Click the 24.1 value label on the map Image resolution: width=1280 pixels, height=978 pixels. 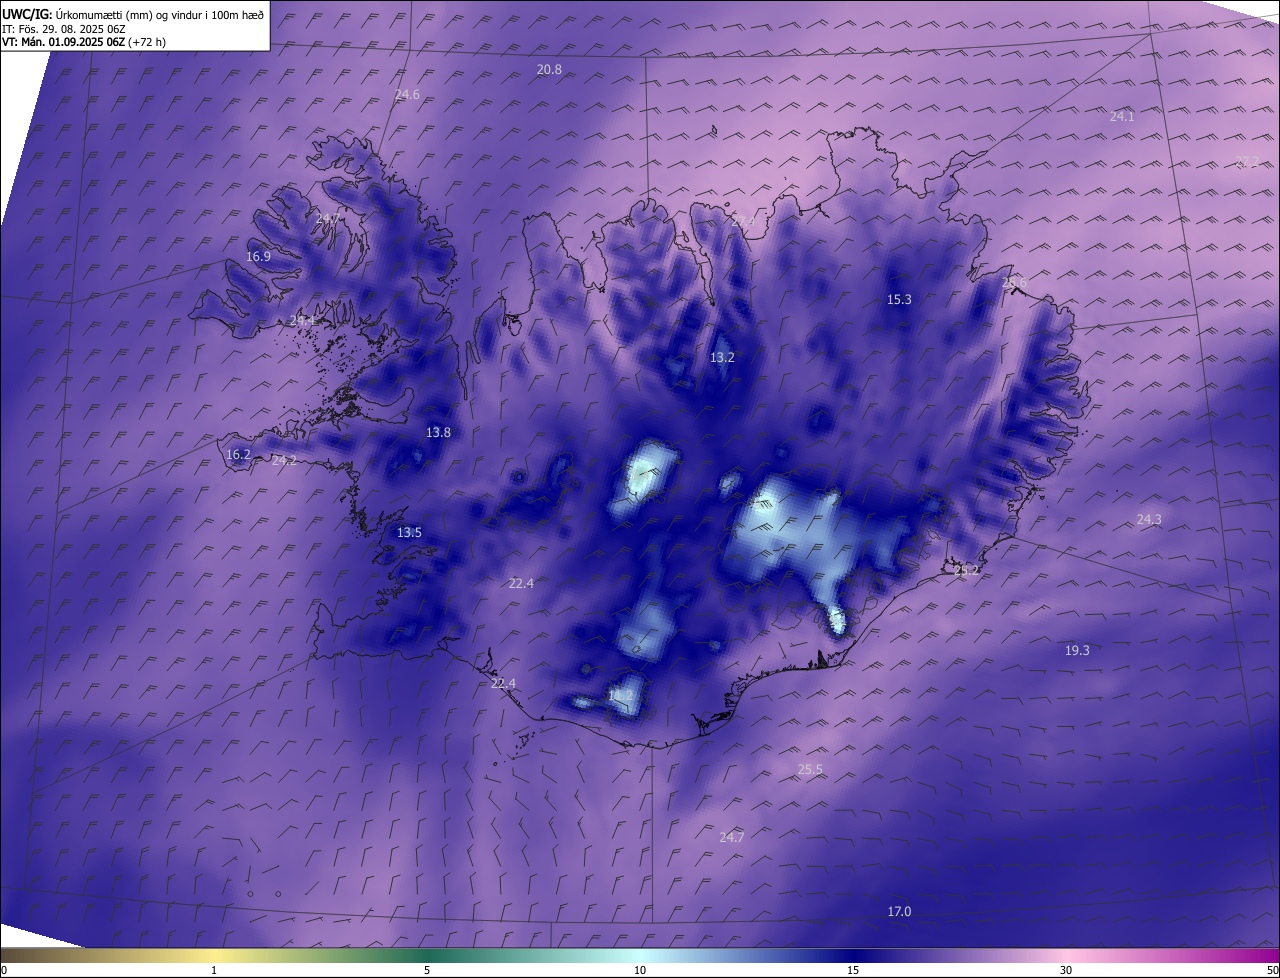[x=1122, y=117]
